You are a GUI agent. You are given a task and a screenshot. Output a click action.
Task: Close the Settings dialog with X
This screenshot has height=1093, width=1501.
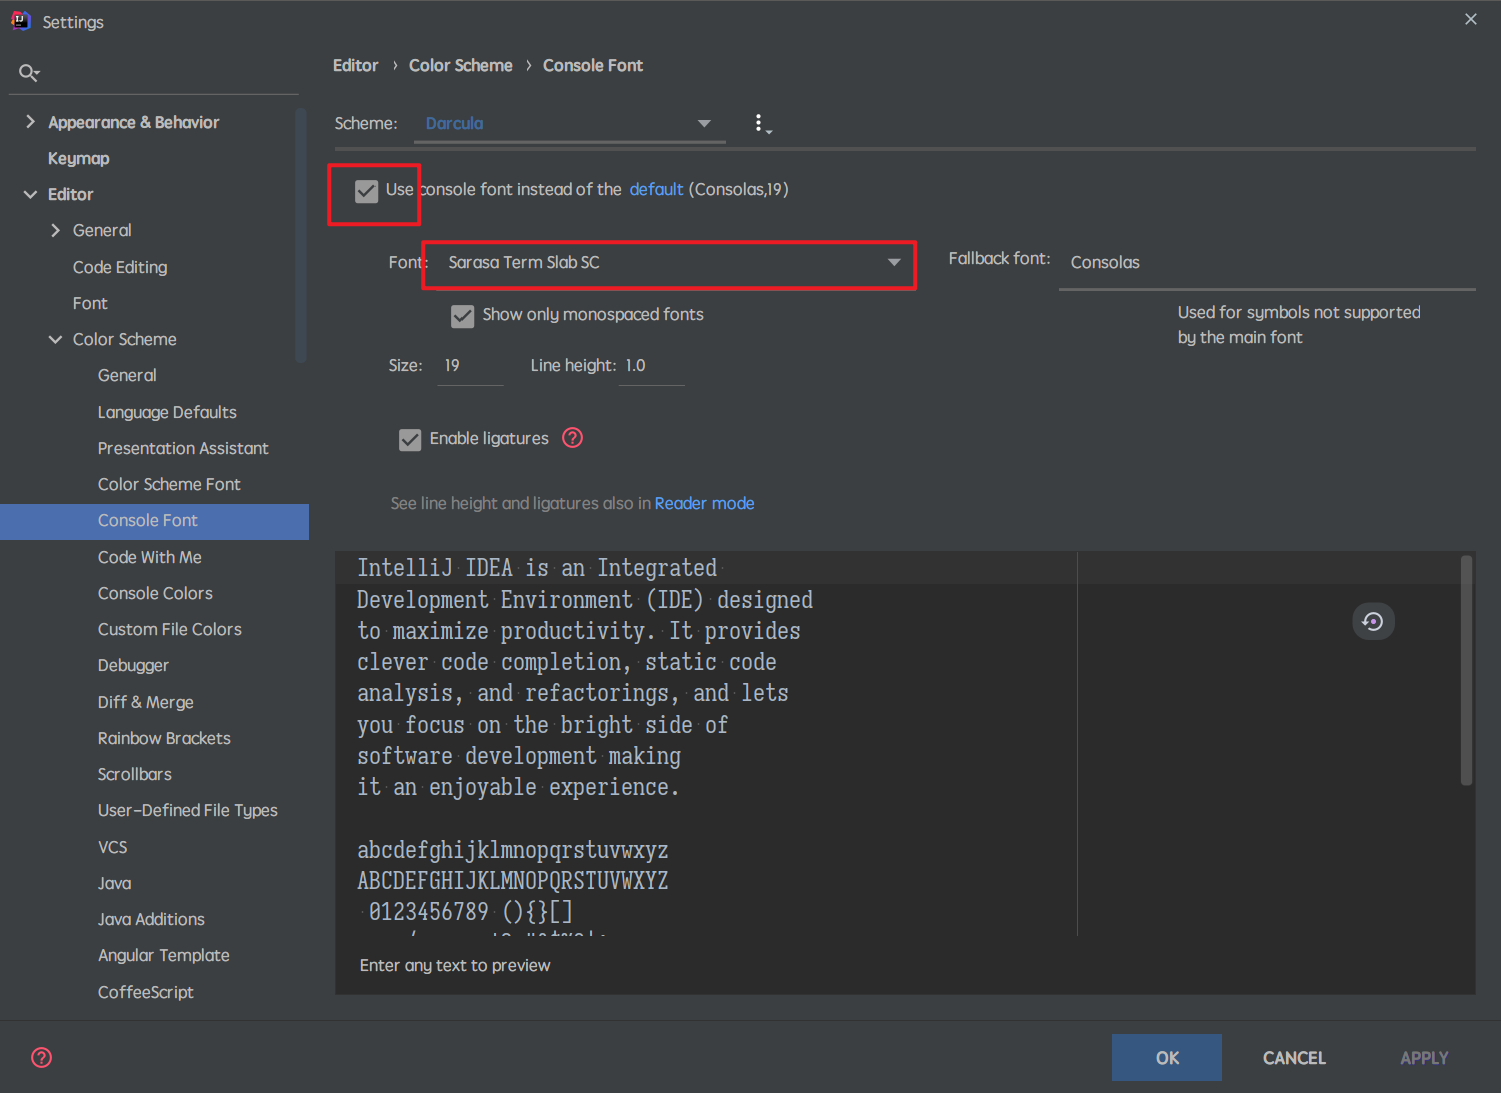point(1470,19)
